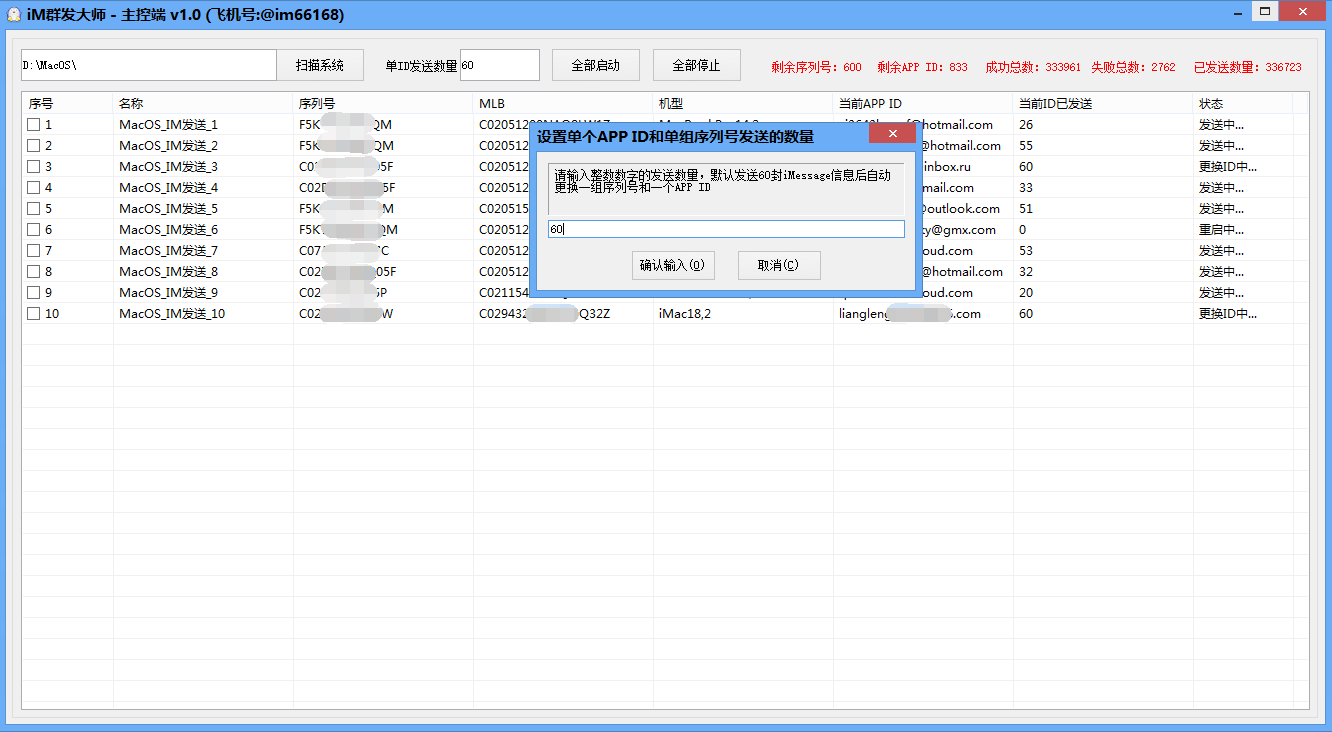Viewport: 1332px width, 732px height.
Task: Click the 当前APP ID column header
Action: [923, 104]
